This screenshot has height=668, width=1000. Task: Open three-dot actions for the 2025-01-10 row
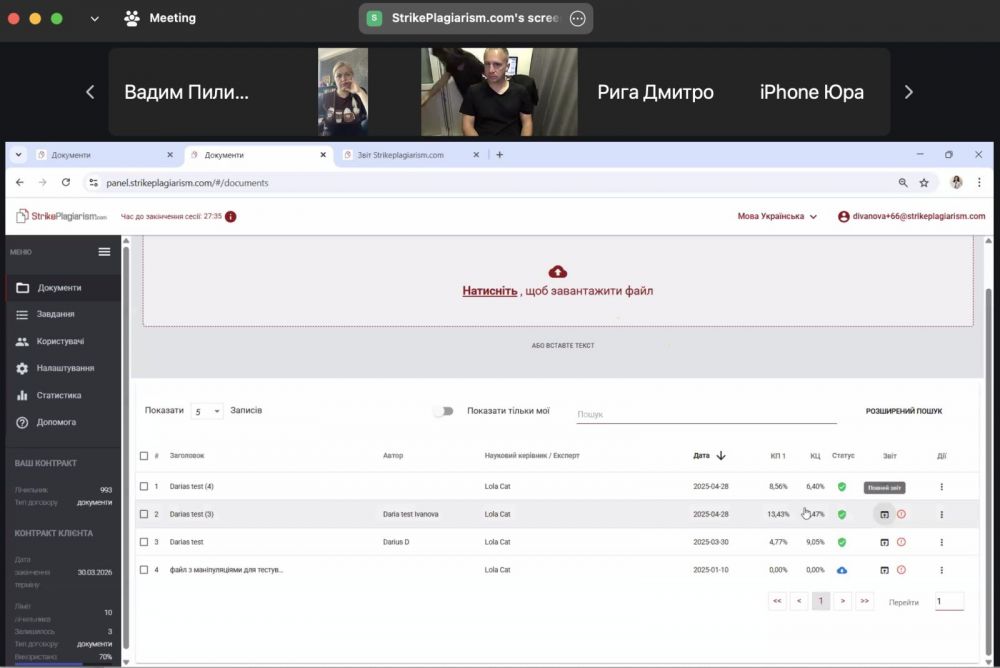click(941, 570)
